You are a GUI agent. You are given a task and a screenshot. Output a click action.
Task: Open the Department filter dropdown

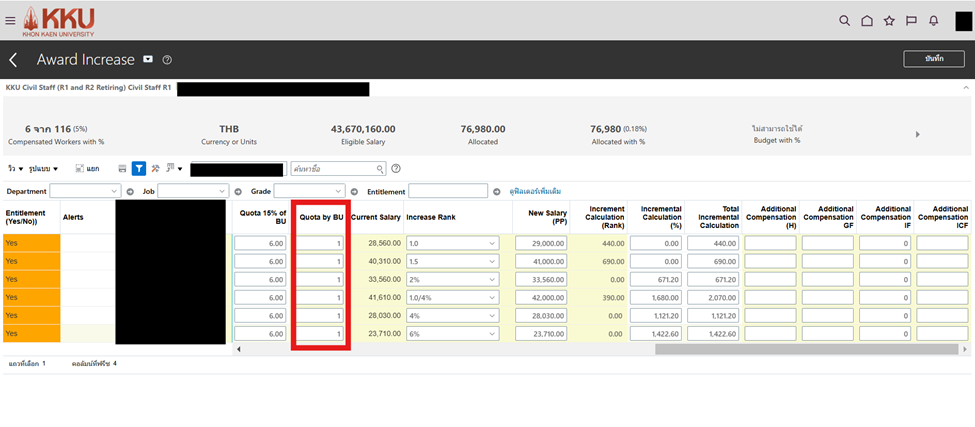pyautogui.click(x=85, y=191)
